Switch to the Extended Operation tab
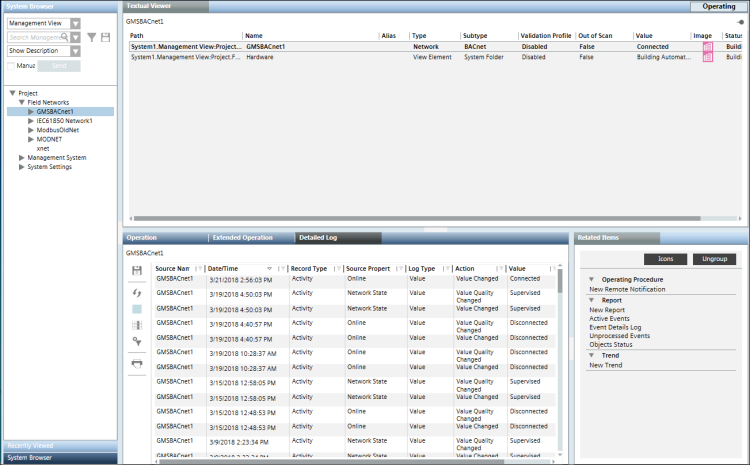 pyautogui.click(x=242, y=238)
